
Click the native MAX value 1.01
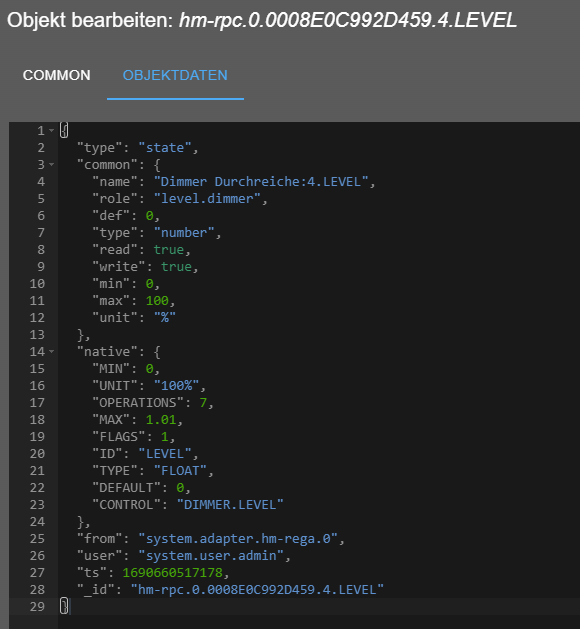161,420
